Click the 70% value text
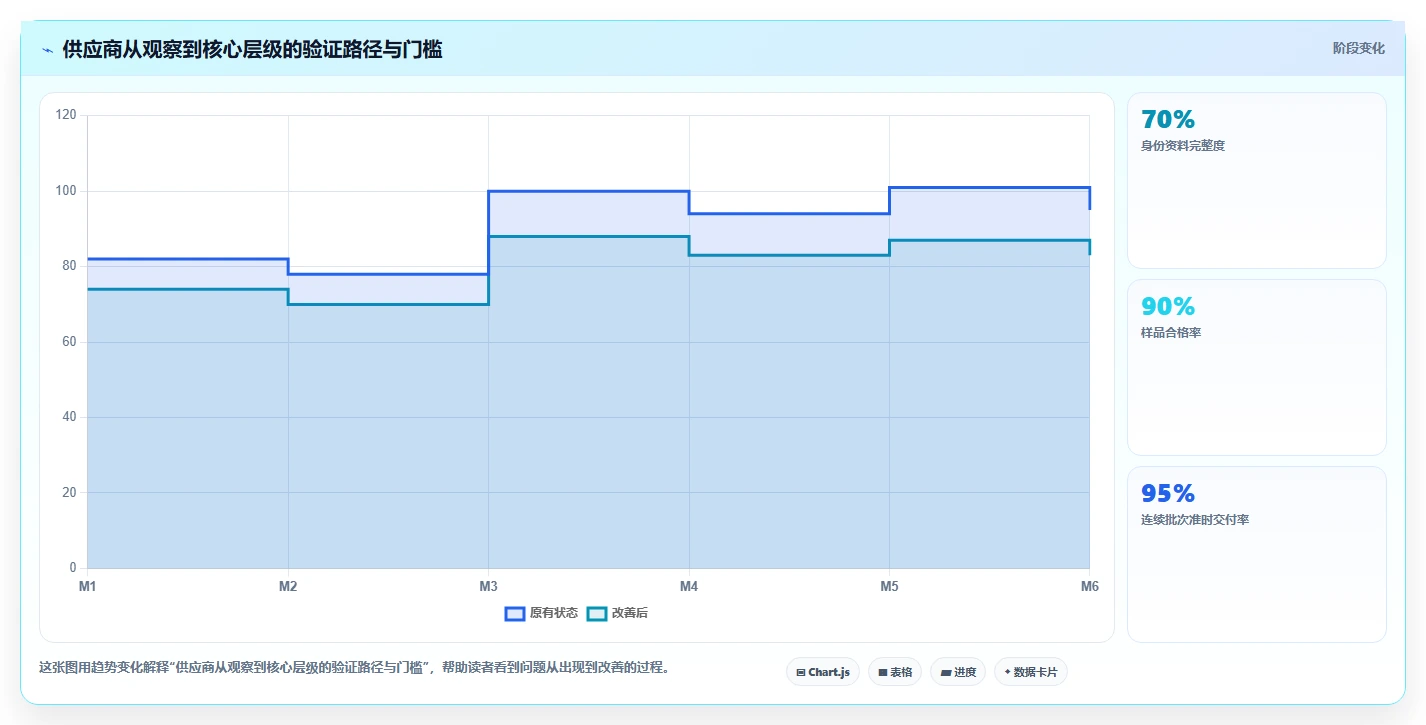The width and height of the screenshot is (1426, 725). pyautogui.click(x=1168, y=119)
